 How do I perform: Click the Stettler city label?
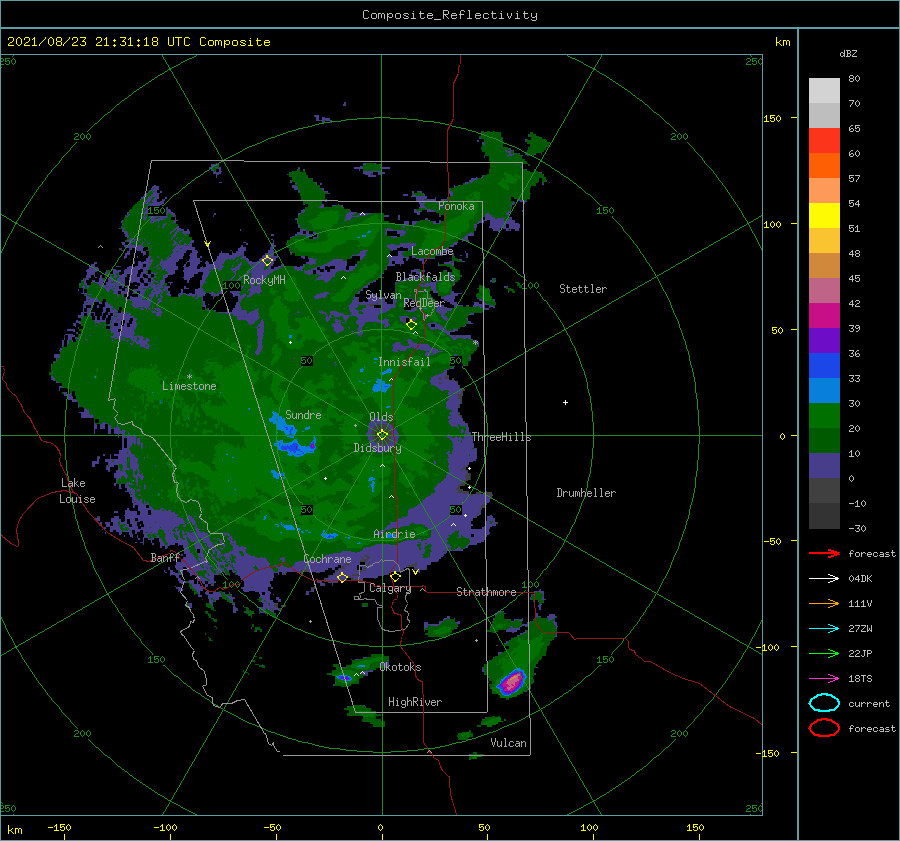[x=583, y=289]
